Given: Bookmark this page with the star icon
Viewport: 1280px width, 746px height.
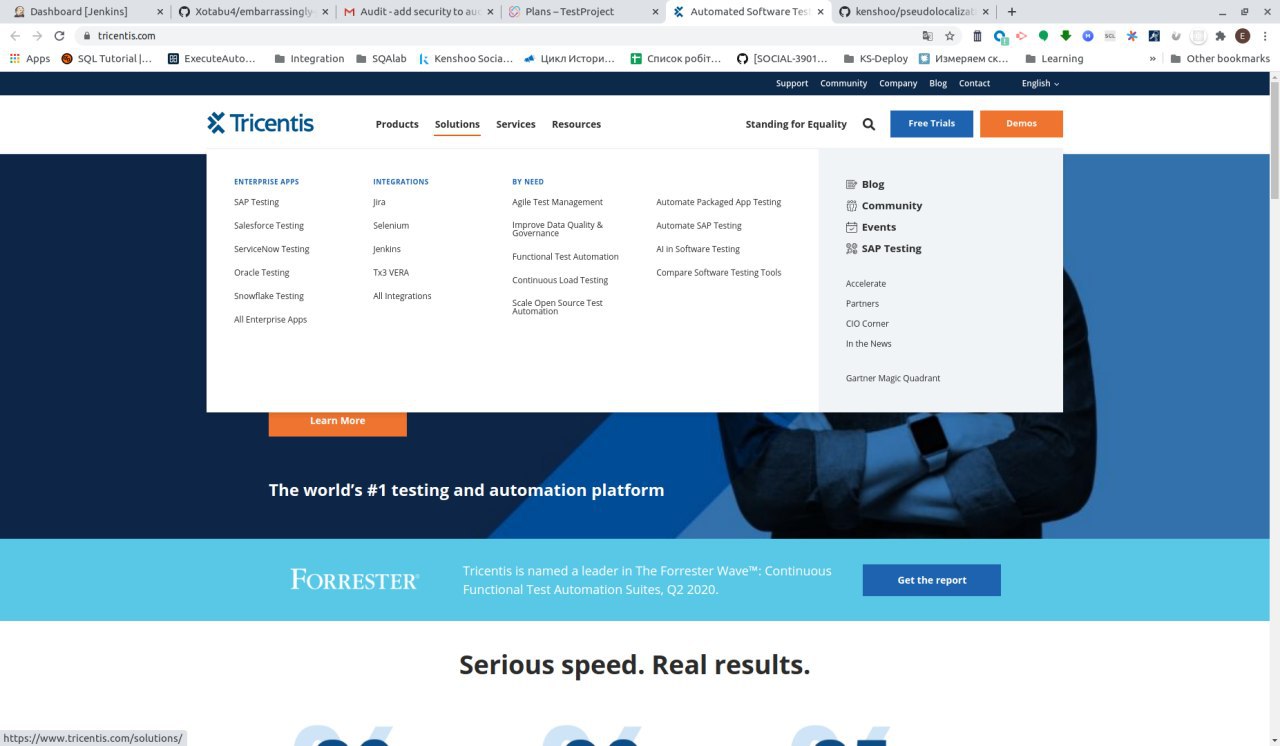Looking at the screenshot, I should (x=950, y=36).
